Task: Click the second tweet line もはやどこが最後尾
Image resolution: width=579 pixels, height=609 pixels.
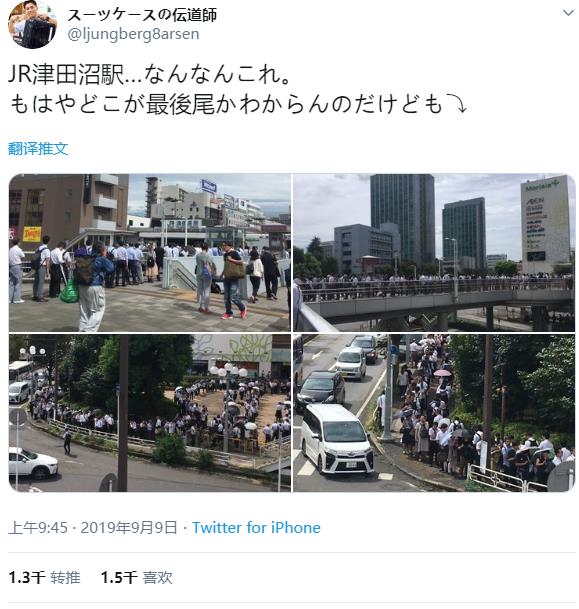Action: pos(238,104)
